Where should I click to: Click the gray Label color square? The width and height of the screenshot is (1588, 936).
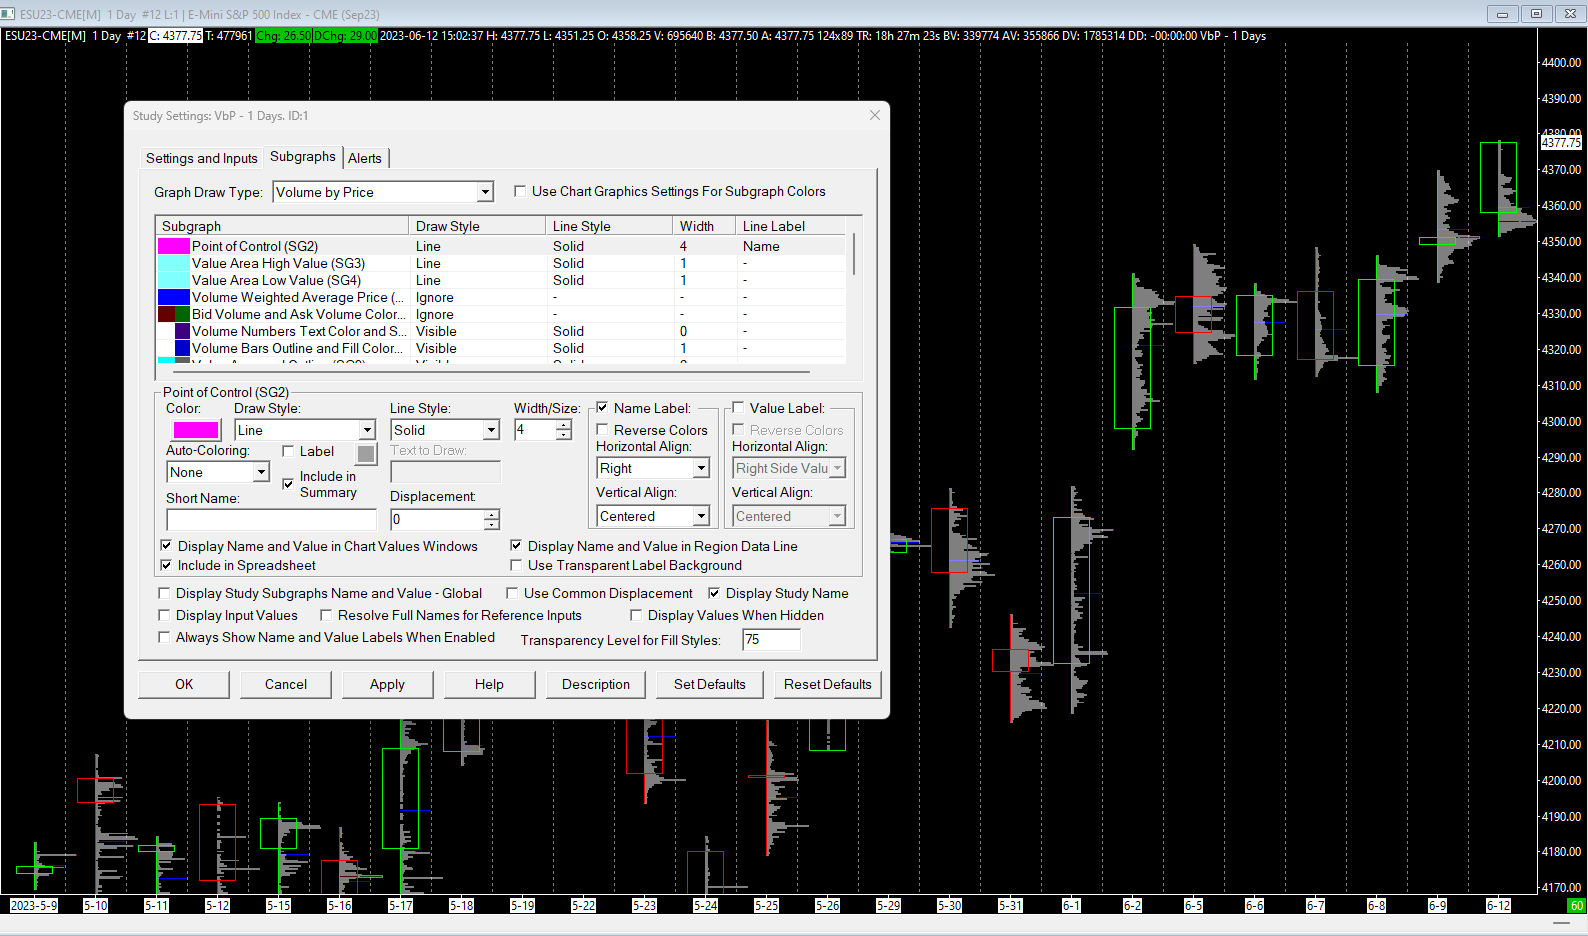(x=366, y=454)
